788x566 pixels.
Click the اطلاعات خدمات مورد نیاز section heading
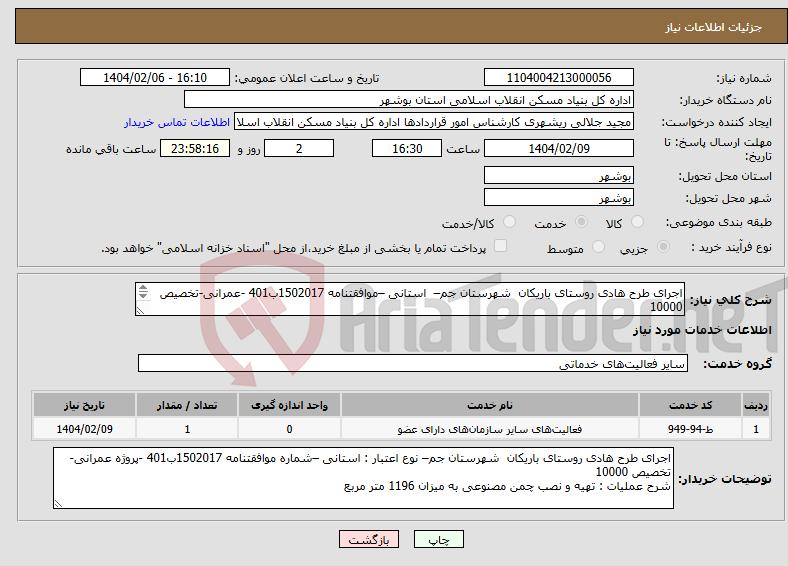click(702, 330)
